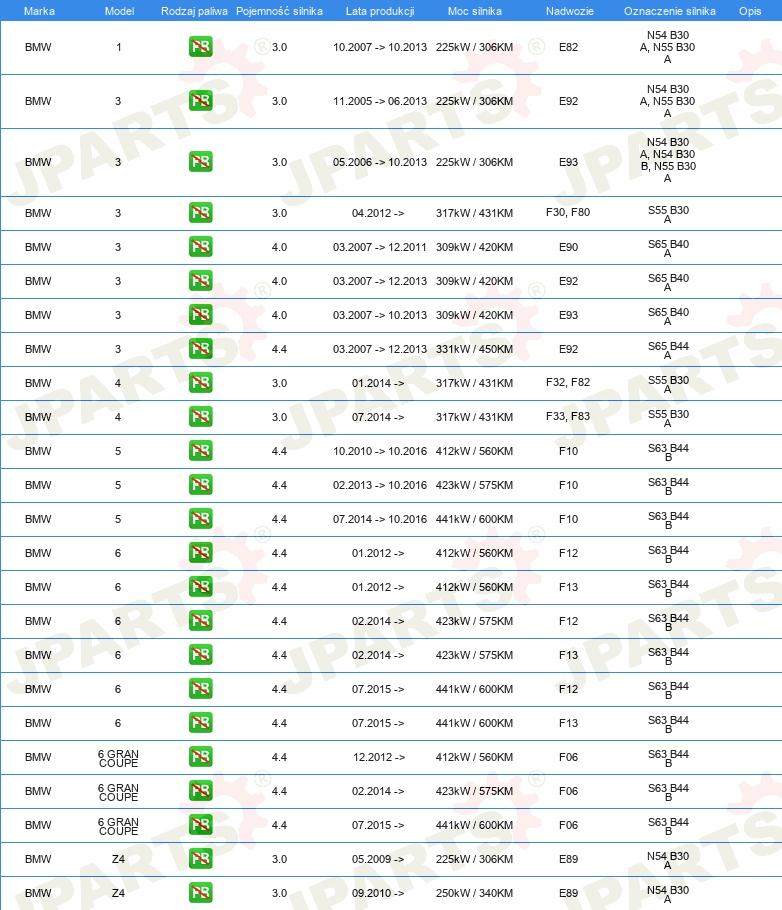Click the Pojemność silnika column header
782x910 pixels.
pyautogui.click(x=279, y=11)
